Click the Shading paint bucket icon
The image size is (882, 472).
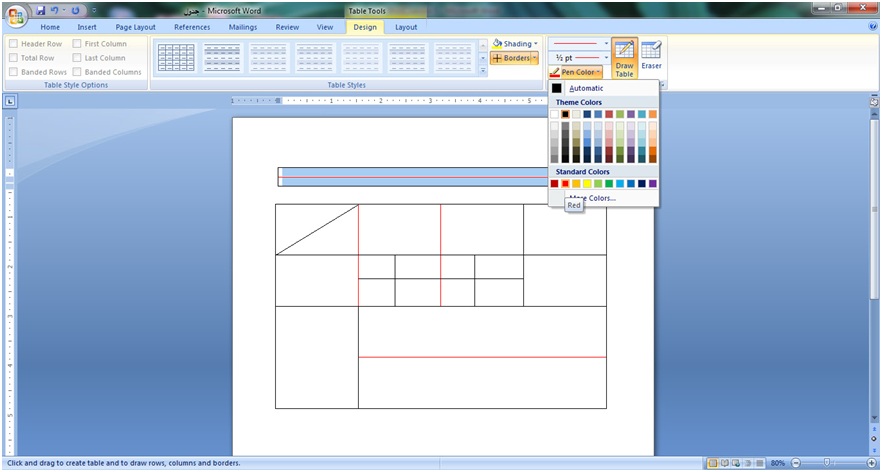497,43
